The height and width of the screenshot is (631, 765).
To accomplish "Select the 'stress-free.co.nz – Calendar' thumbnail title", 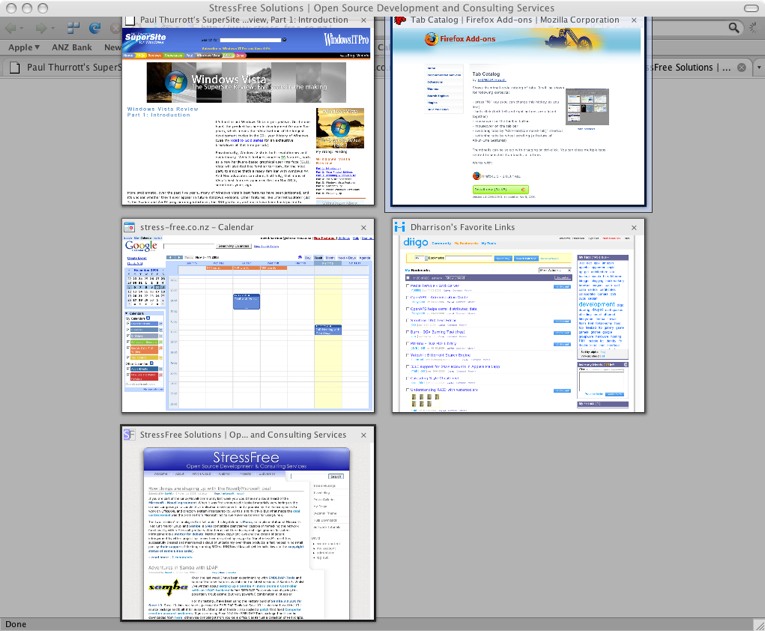I will point(197,227).
